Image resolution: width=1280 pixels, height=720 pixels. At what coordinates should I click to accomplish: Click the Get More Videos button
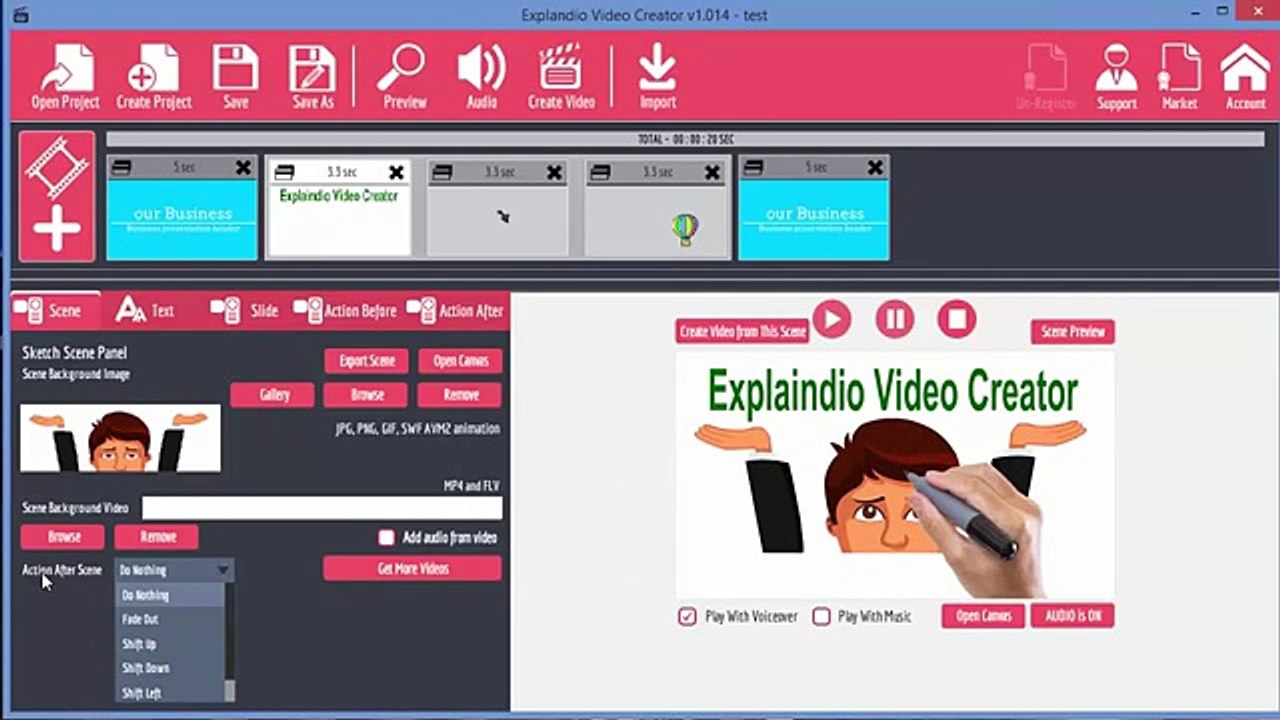click(x=412, y=569)
